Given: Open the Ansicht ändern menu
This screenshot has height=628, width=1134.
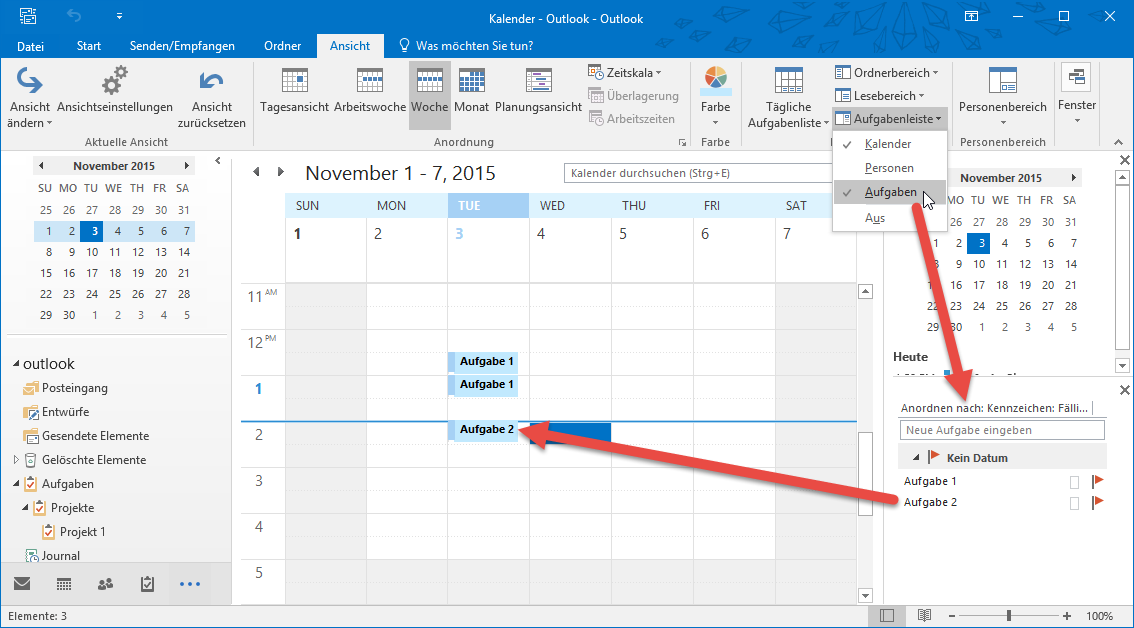Looking at the screenshot, I should (x=30, y=98).
